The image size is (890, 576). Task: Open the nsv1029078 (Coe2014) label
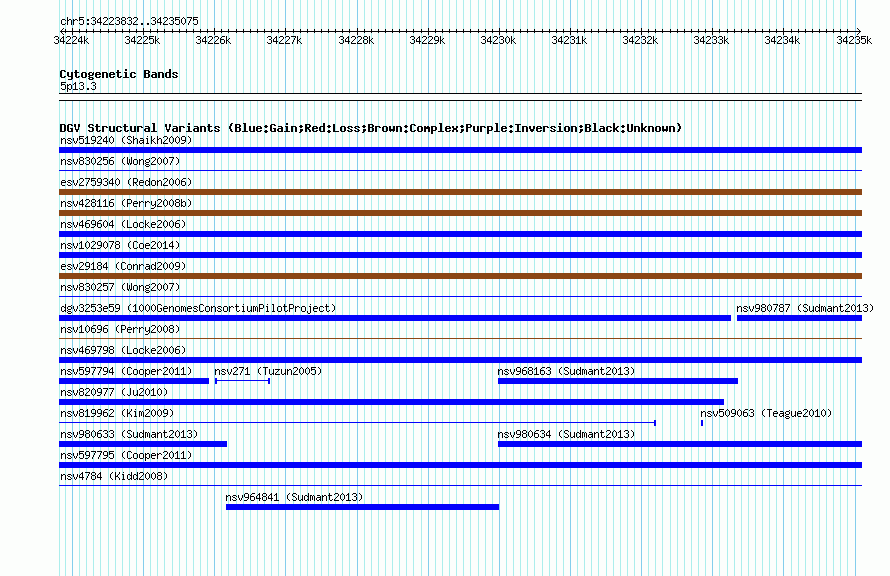pyautogui.click(x=120, y=245)
